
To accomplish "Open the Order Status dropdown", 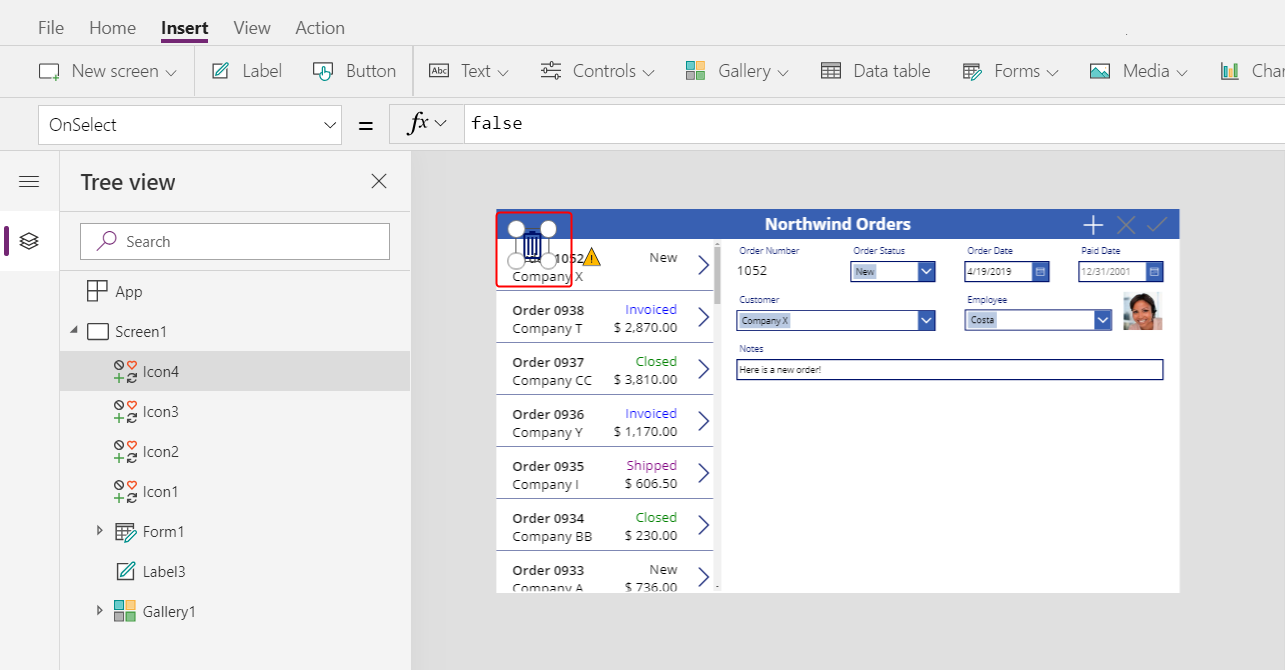I will 926,271.
